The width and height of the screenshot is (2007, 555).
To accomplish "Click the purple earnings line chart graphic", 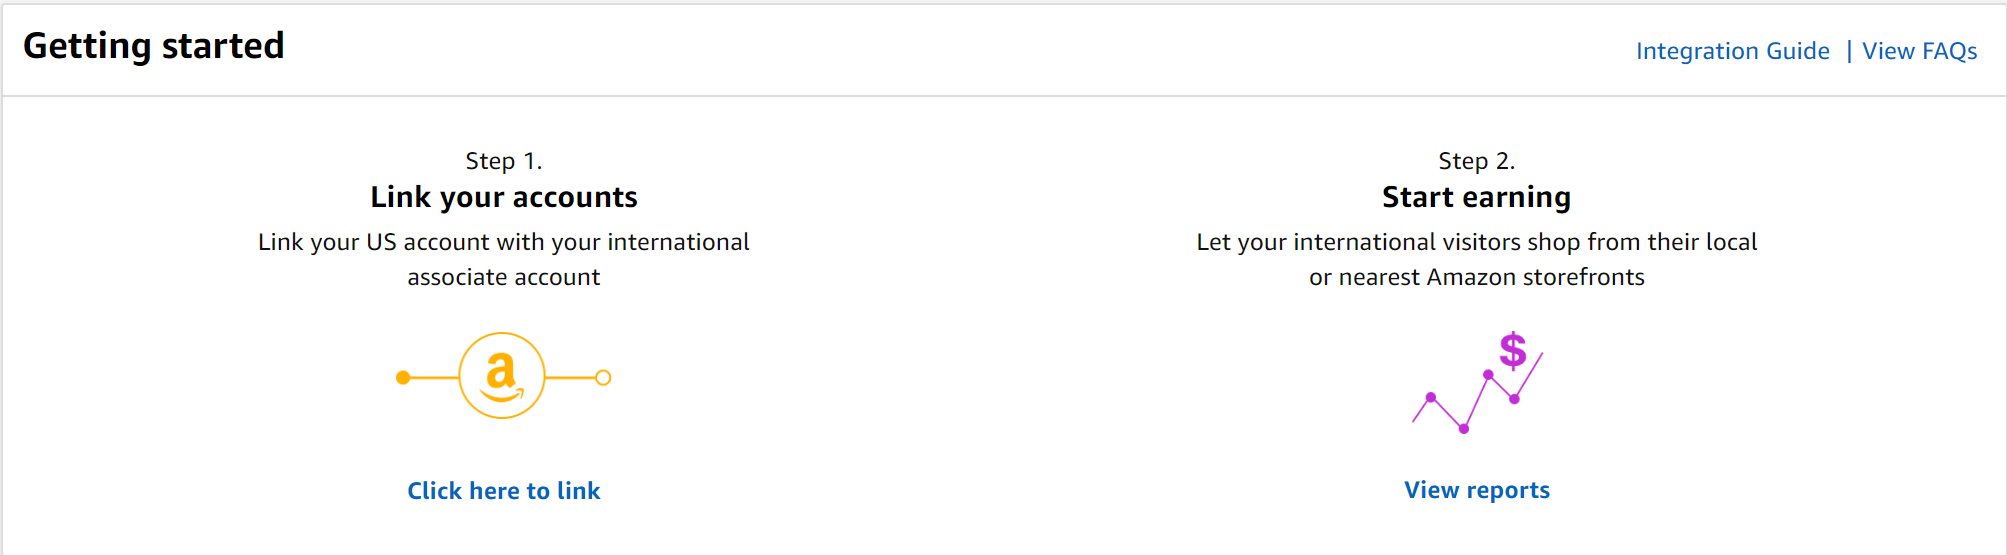I will (x=1477, y=382).
